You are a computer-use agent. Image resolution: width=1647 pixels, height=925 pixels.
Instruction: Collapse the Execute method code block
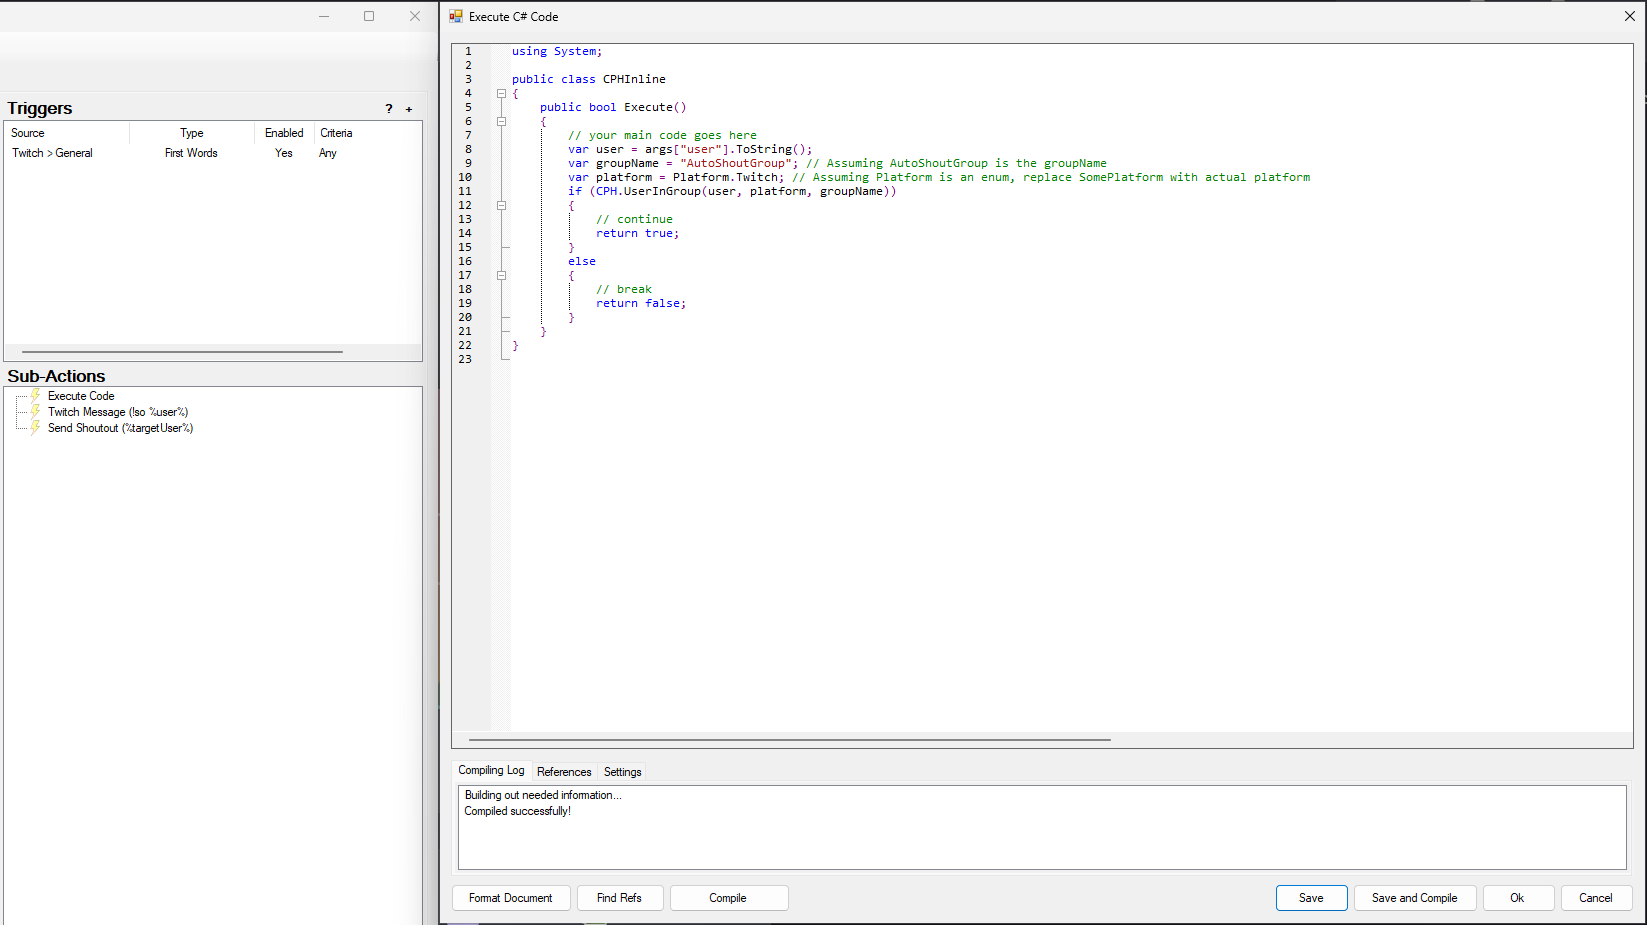pos(501,121)
